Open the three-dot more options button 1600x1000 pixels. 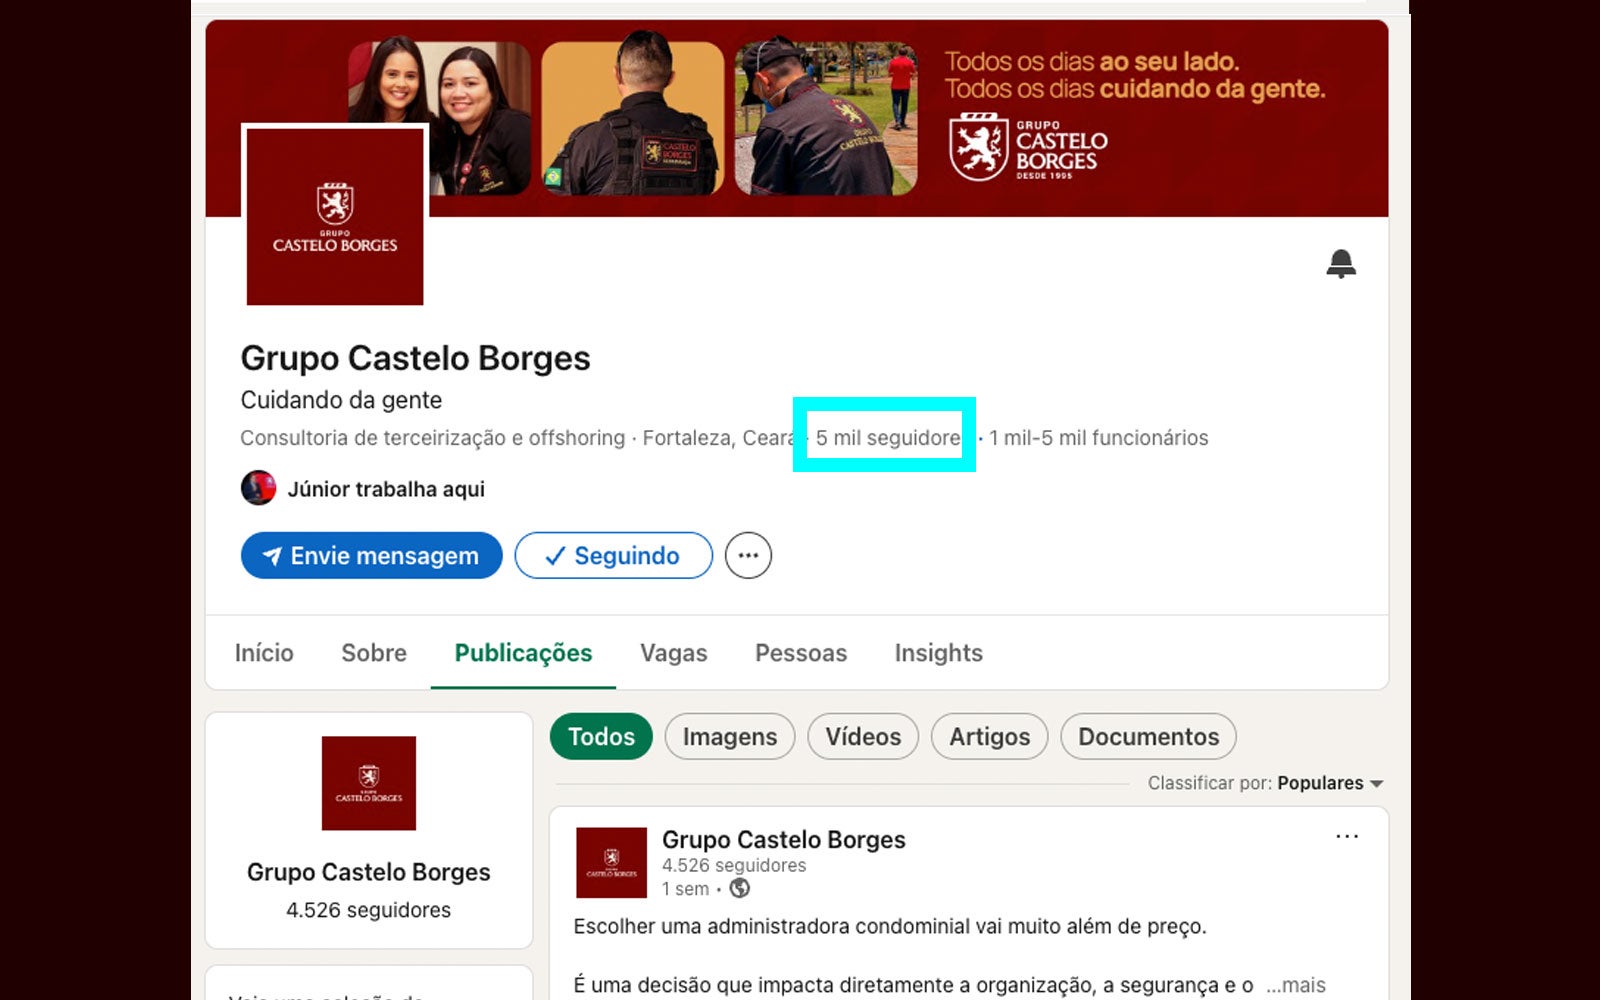[x=748, y=555]
